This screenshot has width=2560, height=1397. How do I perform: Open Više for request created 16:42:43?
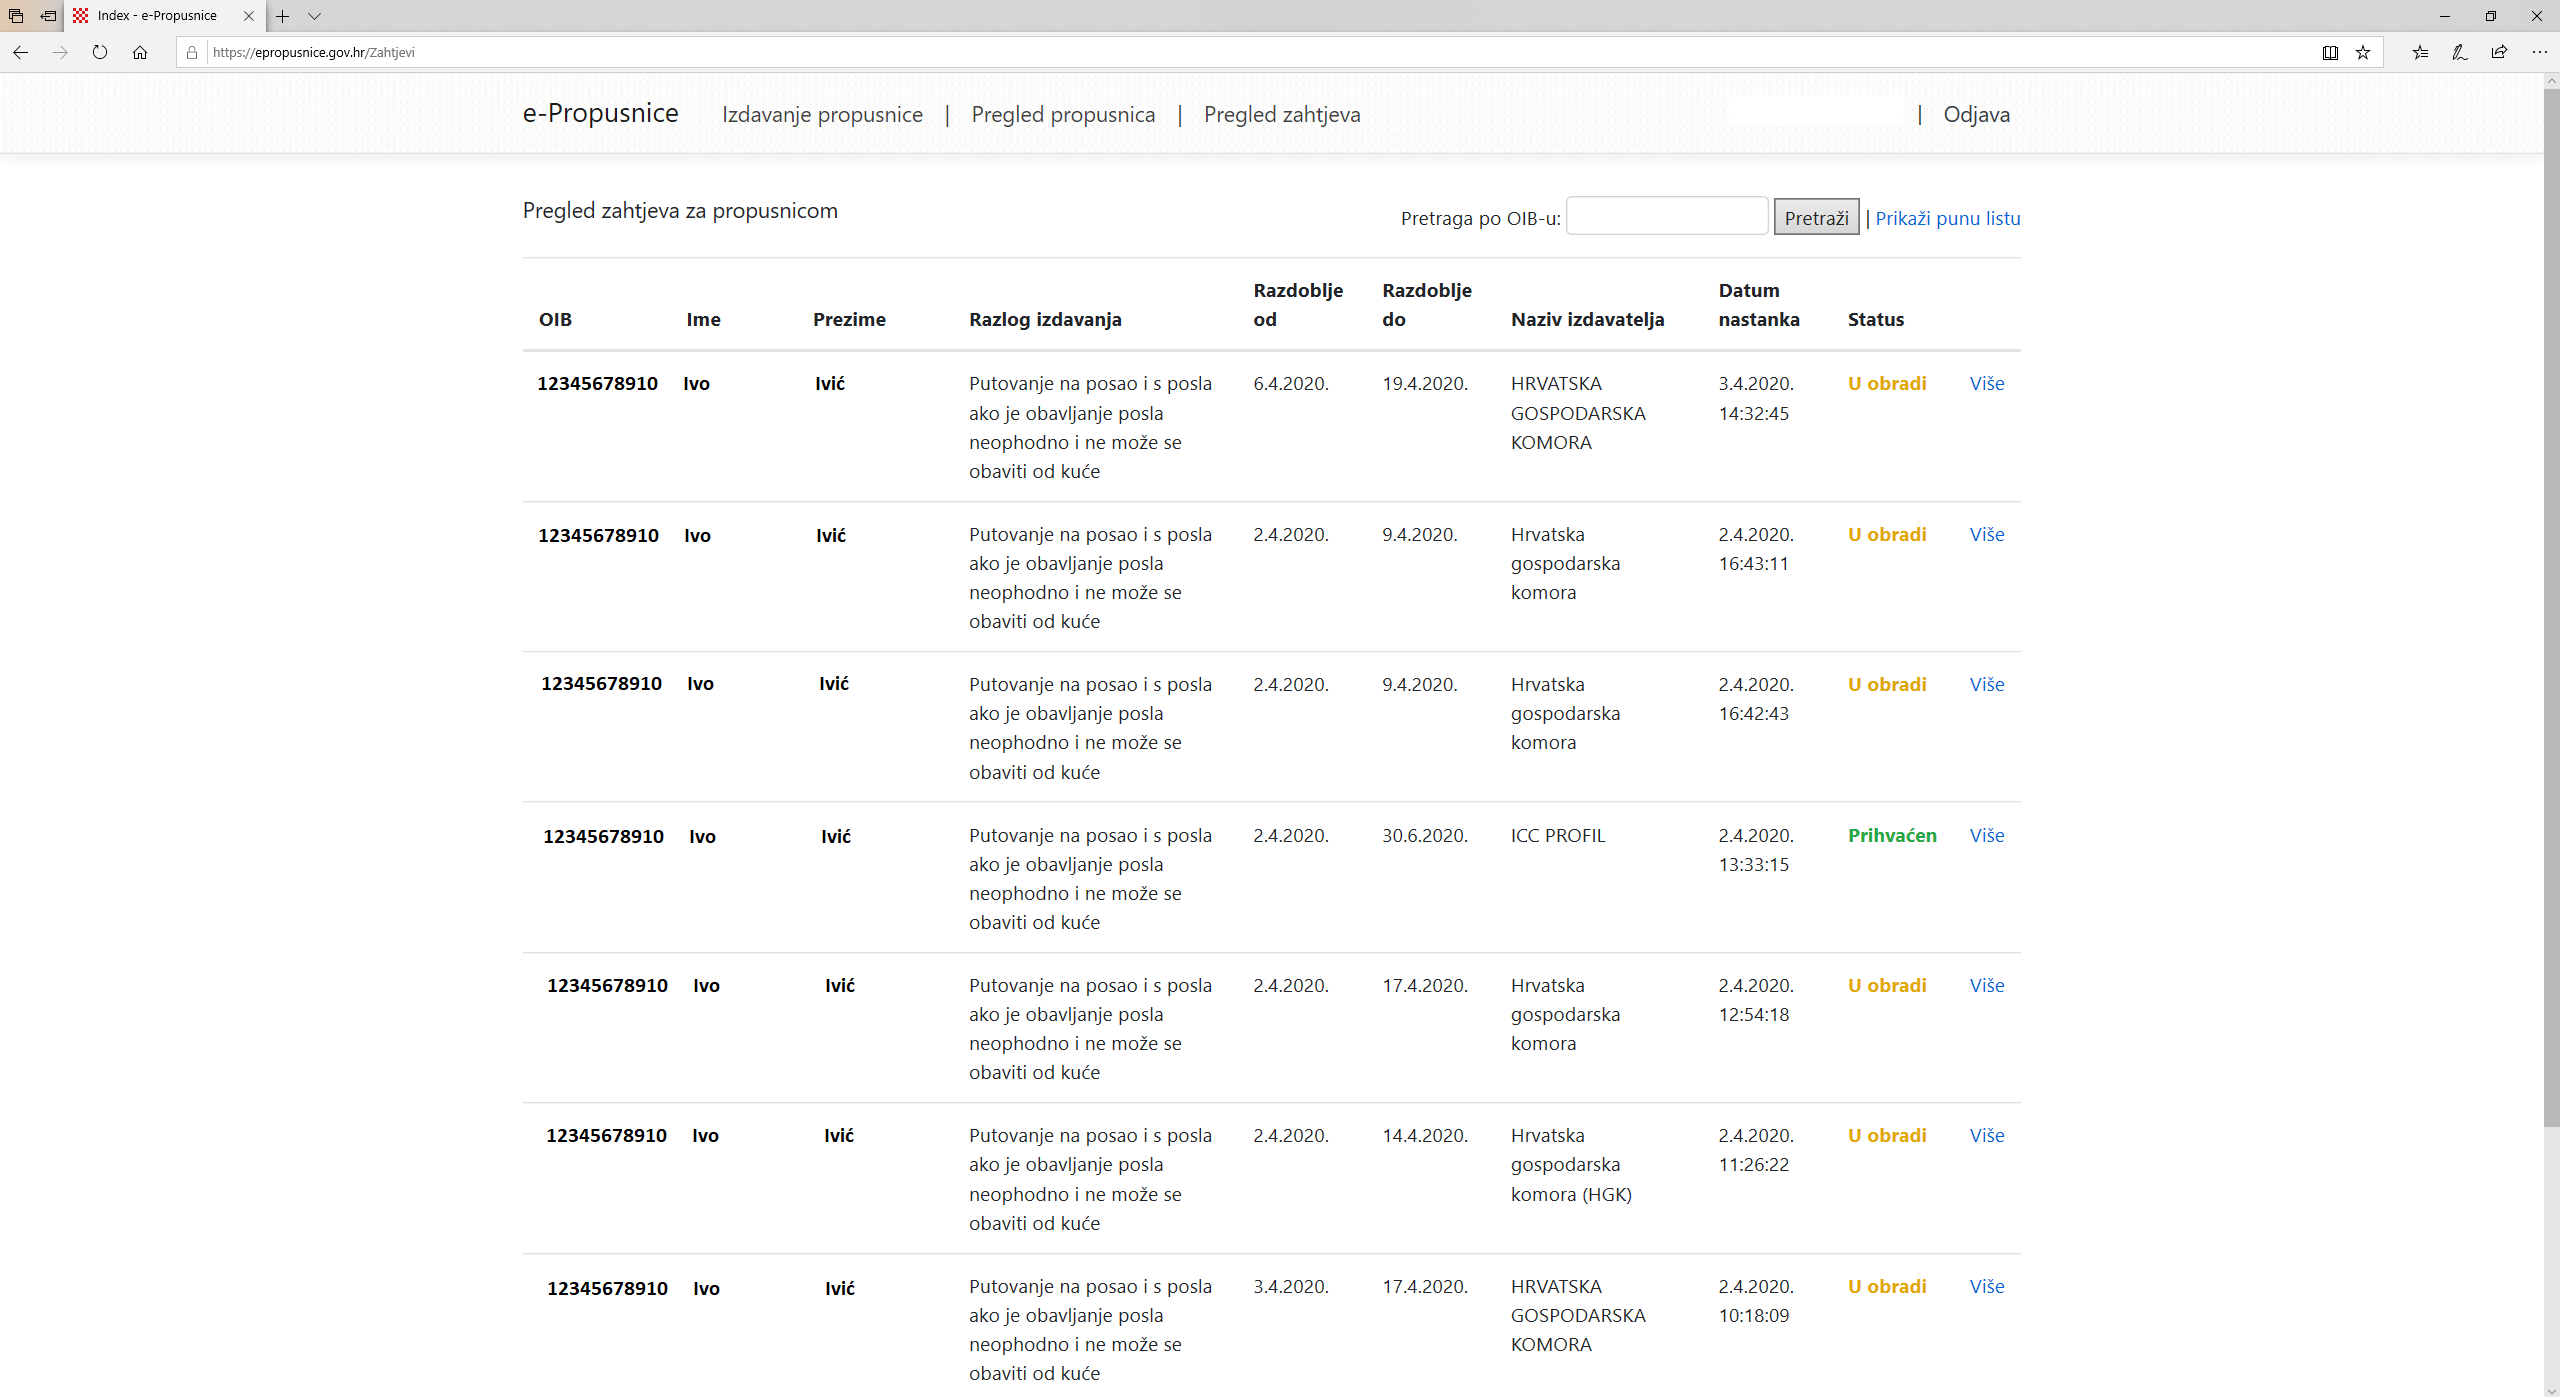1986,685
